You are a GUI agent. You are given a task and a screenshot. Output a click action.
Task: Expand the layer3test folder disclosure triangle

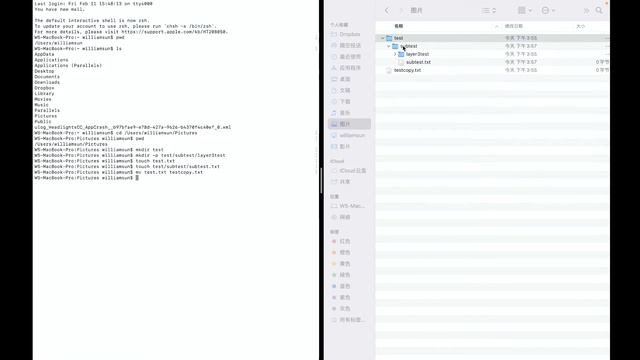point(395,54)
